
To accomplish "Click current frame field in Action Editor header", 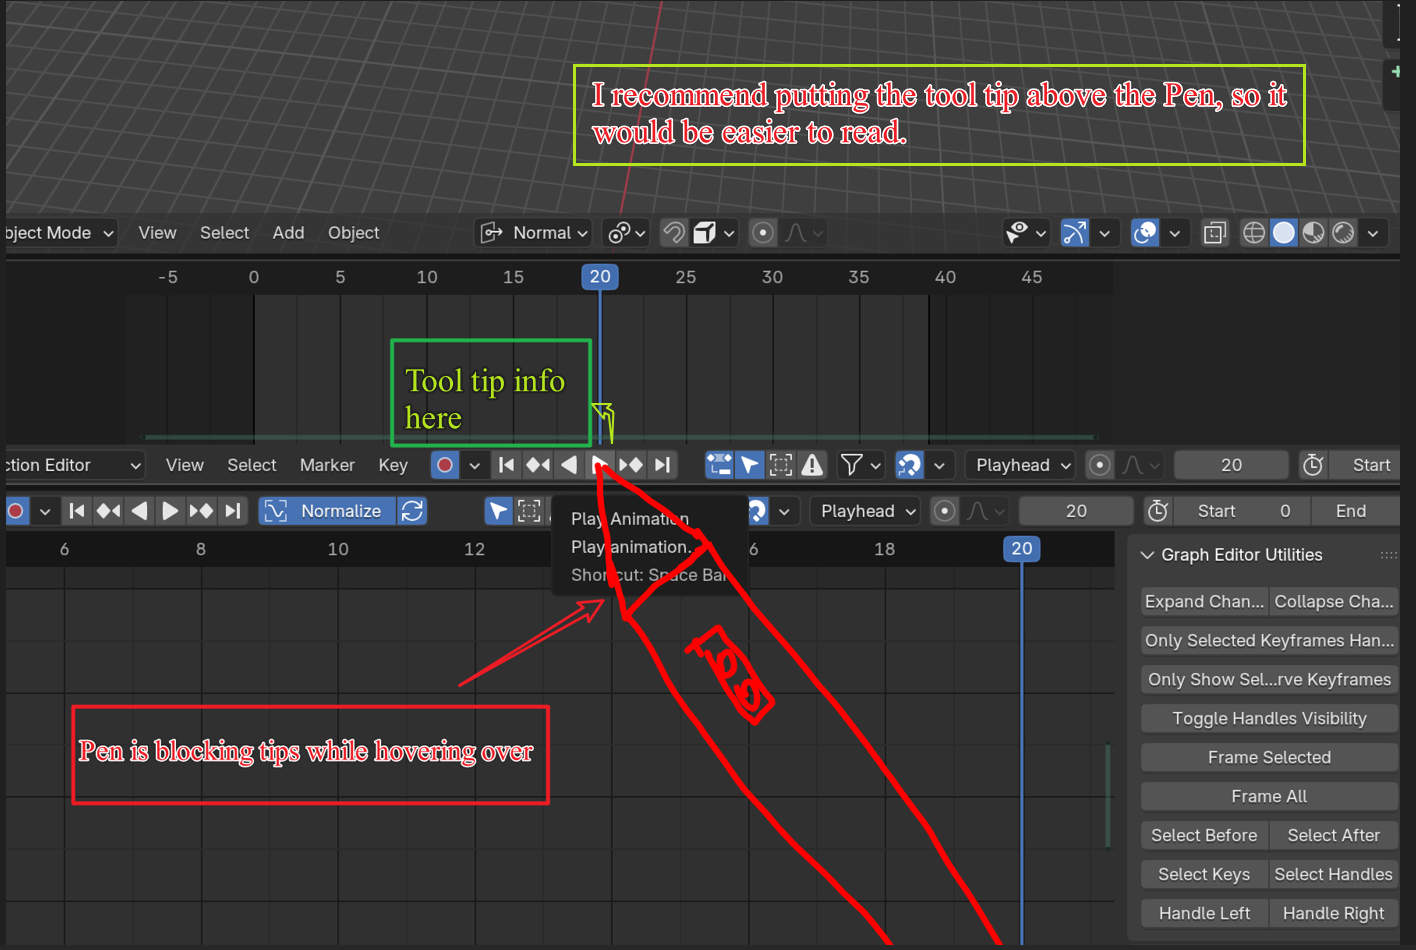I will click(1231, 465).
